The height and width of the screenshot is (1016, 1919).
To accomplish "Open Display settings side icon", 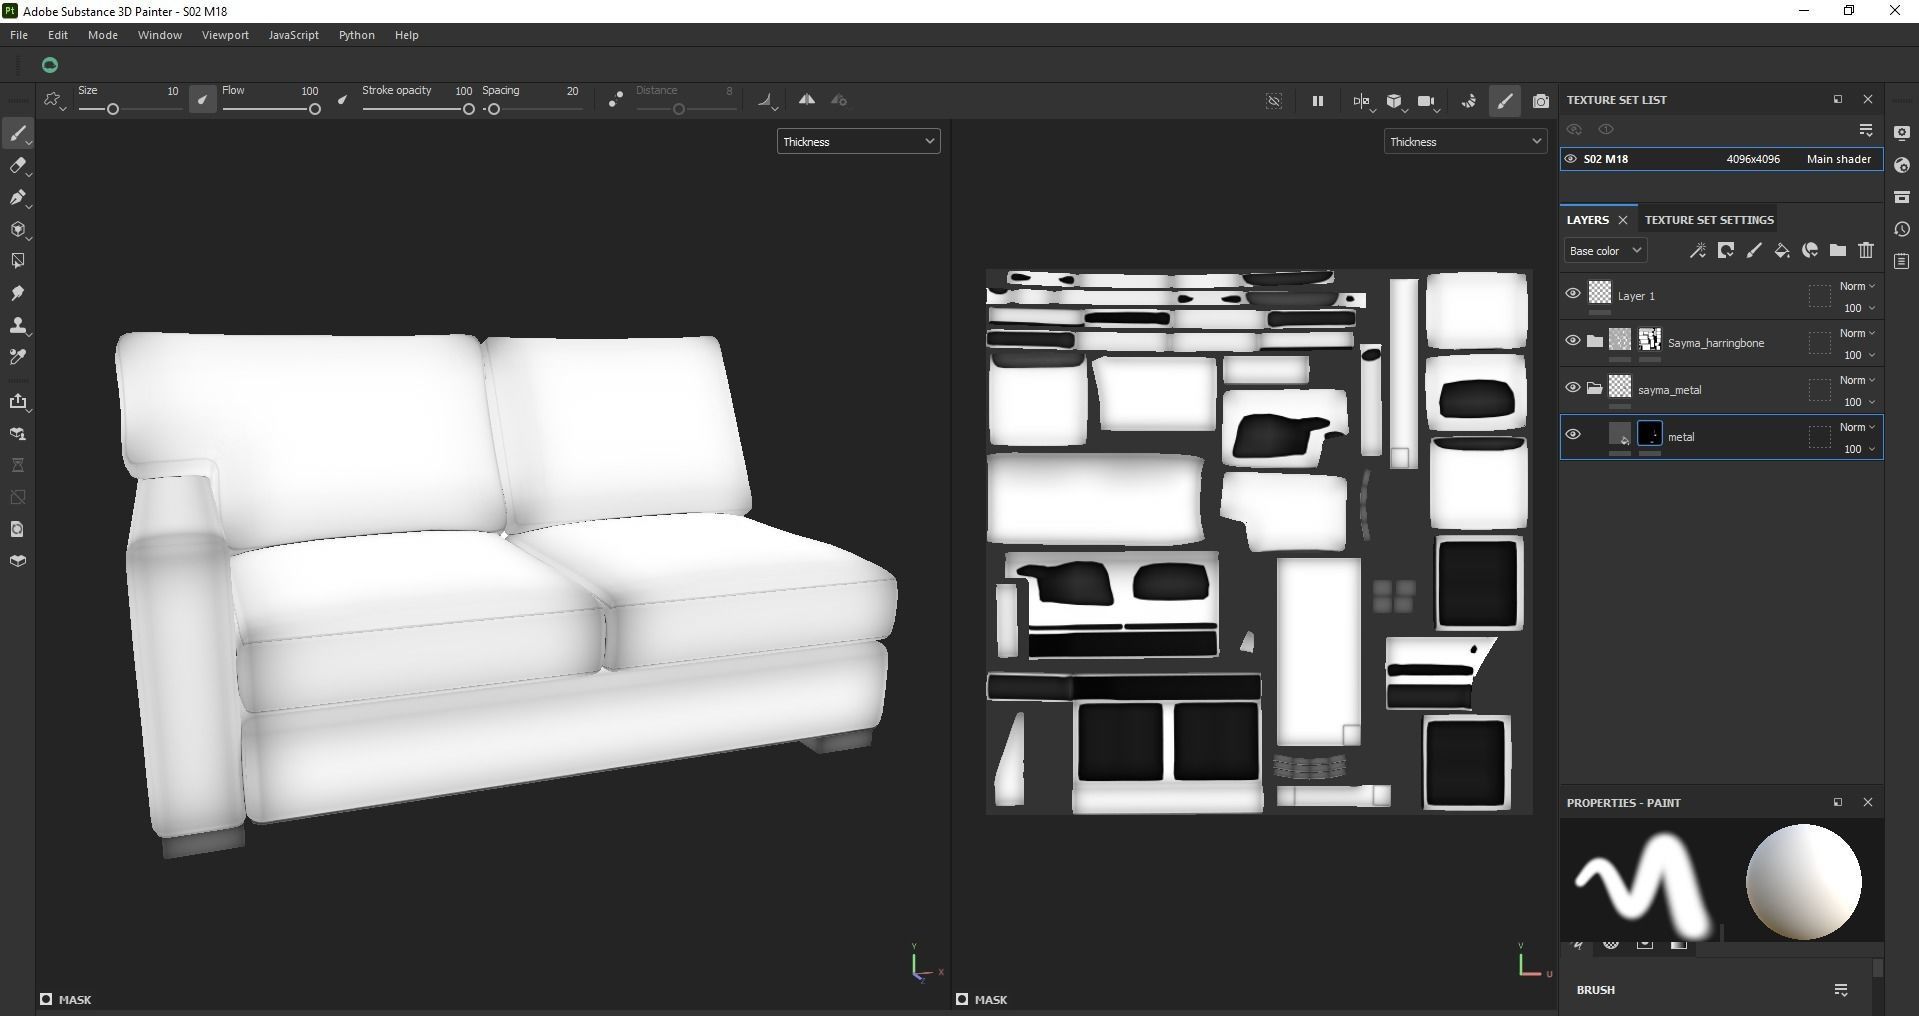I will [x=1902, y=133].
